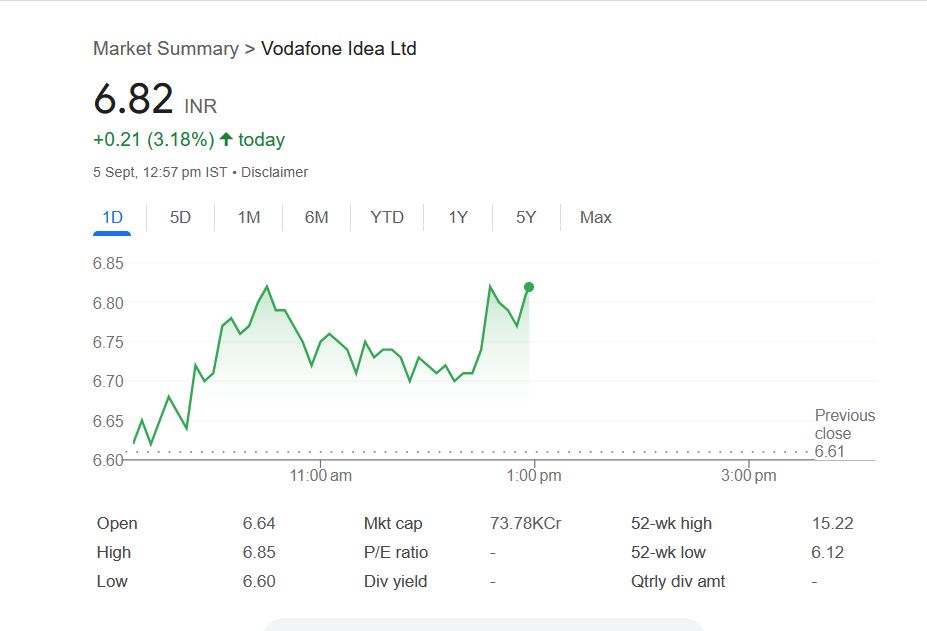Switch to the 5D chart tab
Screen dimensions: 927x631
click(180, 217)
